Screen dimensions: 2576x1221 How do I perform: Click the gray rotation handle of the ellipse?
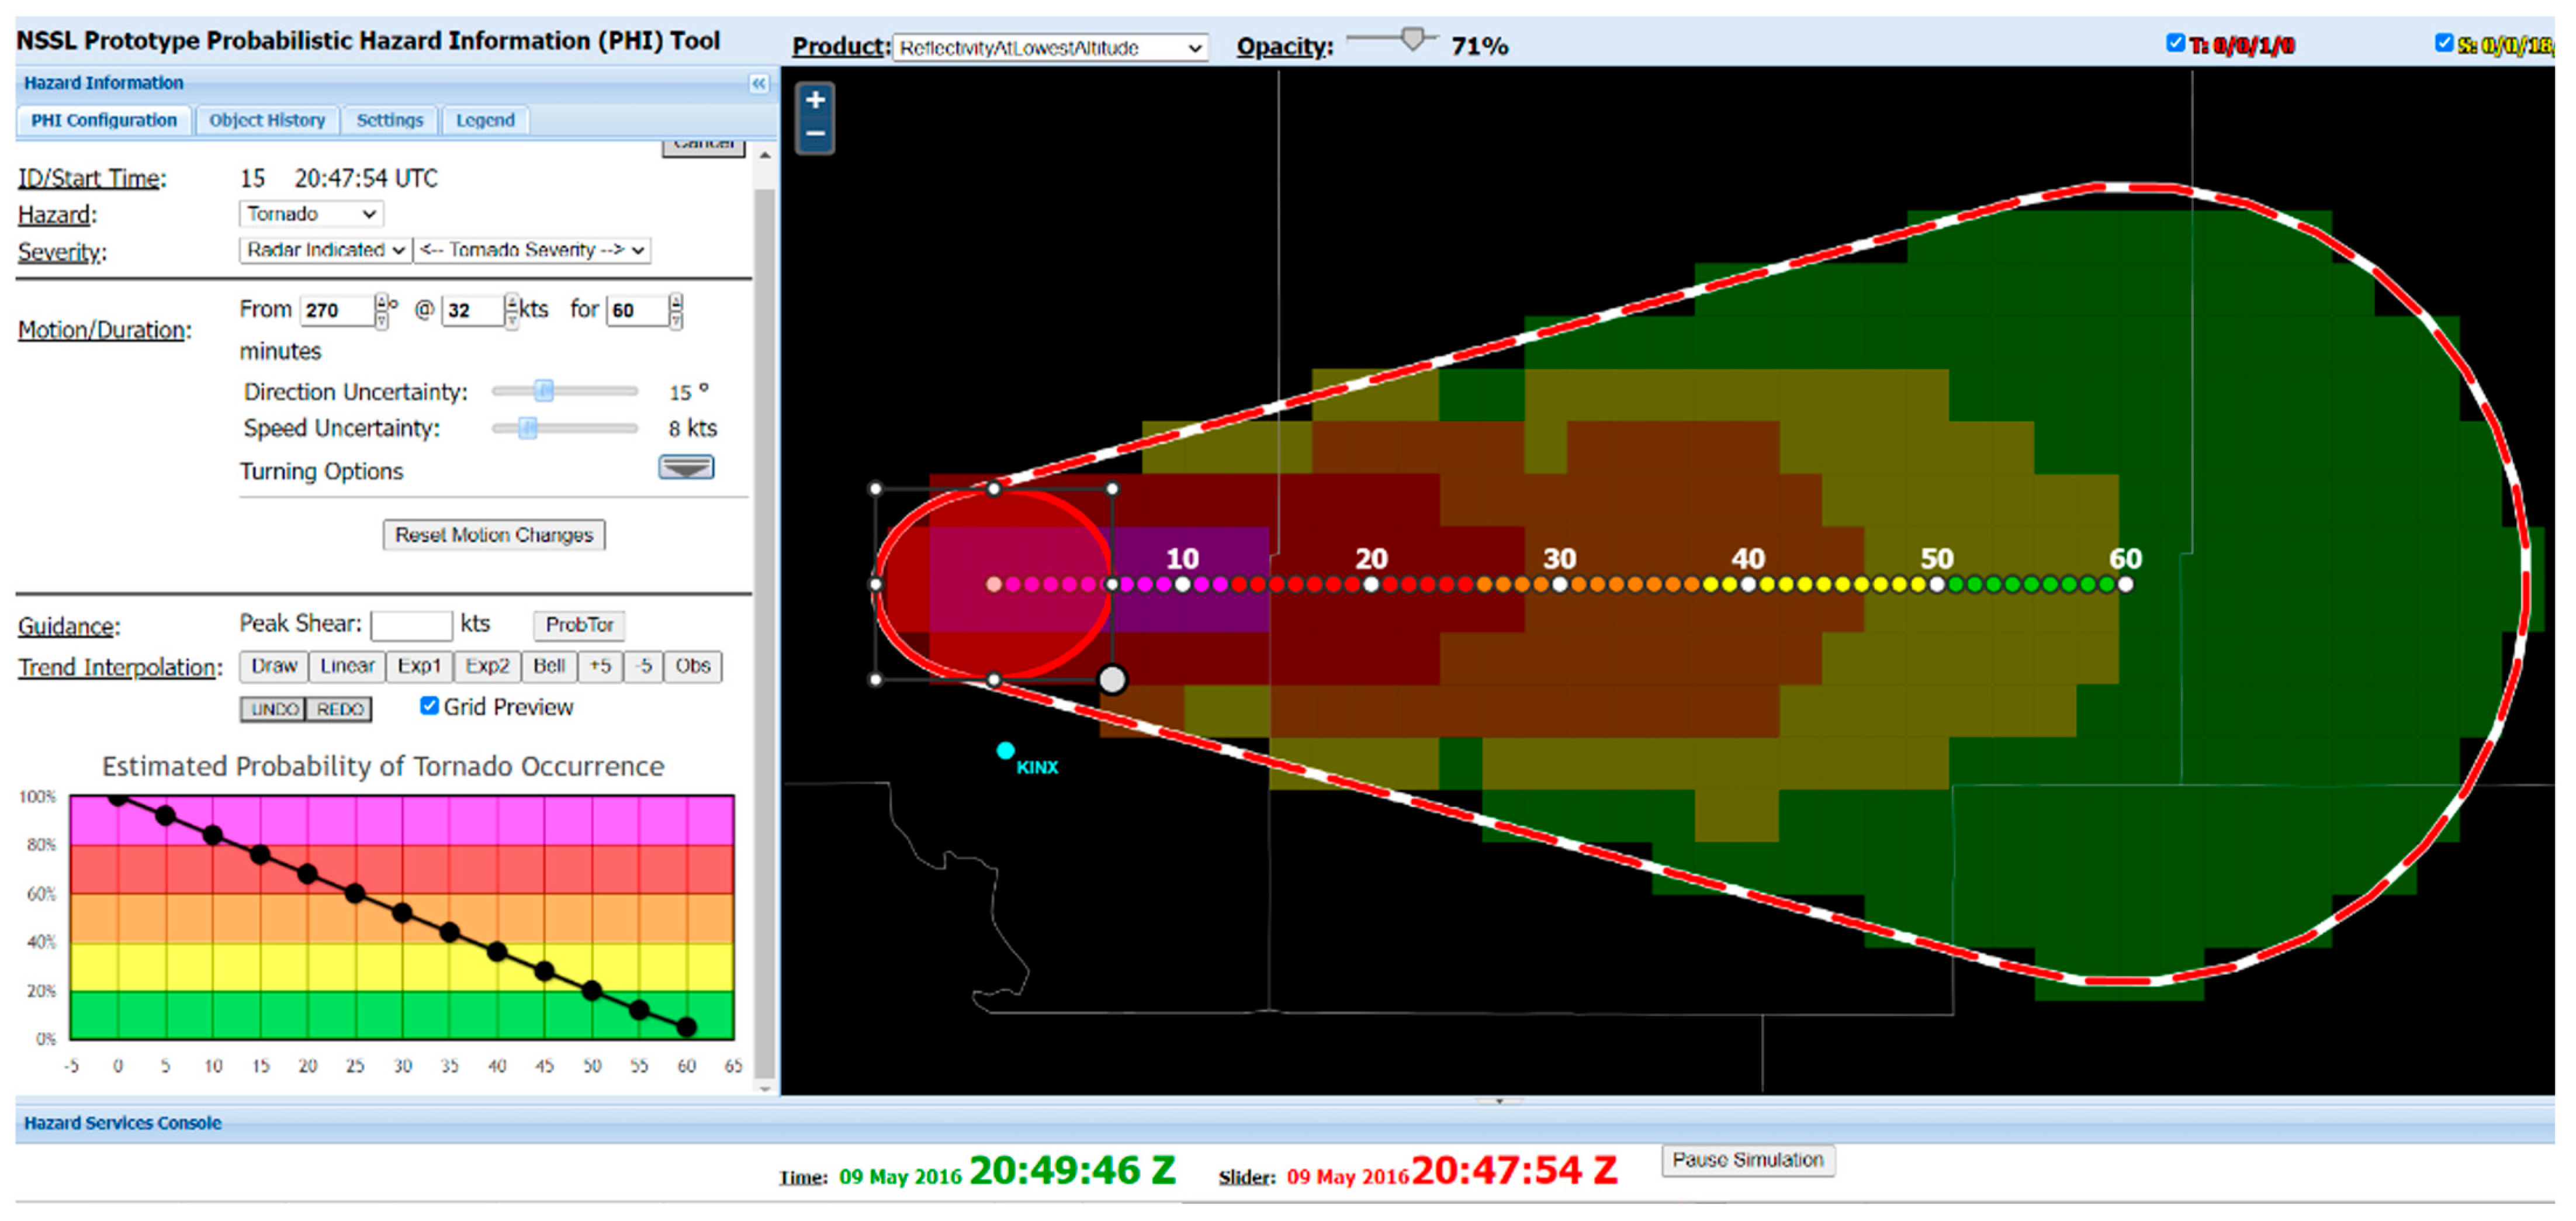pyautogui.click(x=1112, y=680)
